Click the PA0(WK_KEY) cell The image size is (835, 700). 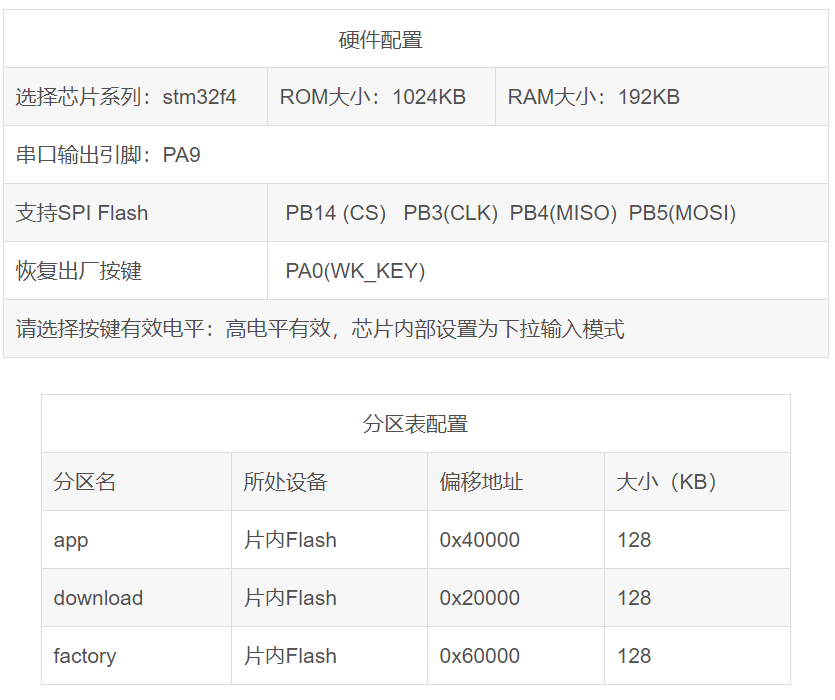(355, 271)
